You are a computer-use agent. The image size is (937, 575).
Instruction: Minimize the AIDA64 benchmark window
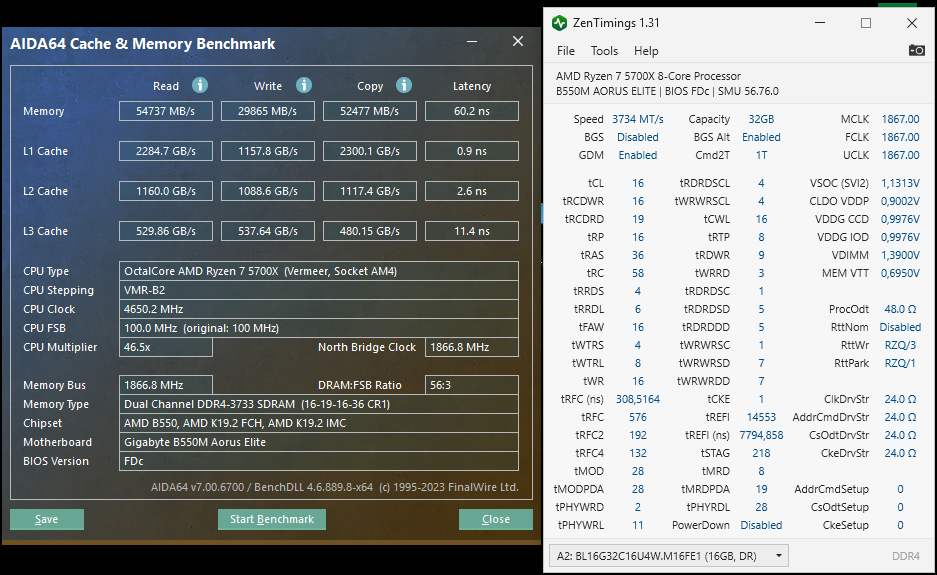472,41
